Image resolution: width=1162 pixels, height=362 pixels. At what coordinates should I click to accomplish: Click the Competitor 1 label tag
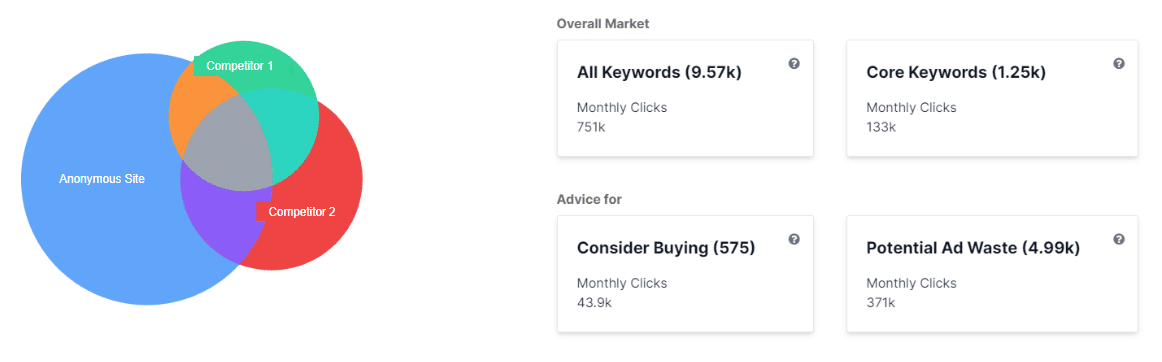coord(234,65)
